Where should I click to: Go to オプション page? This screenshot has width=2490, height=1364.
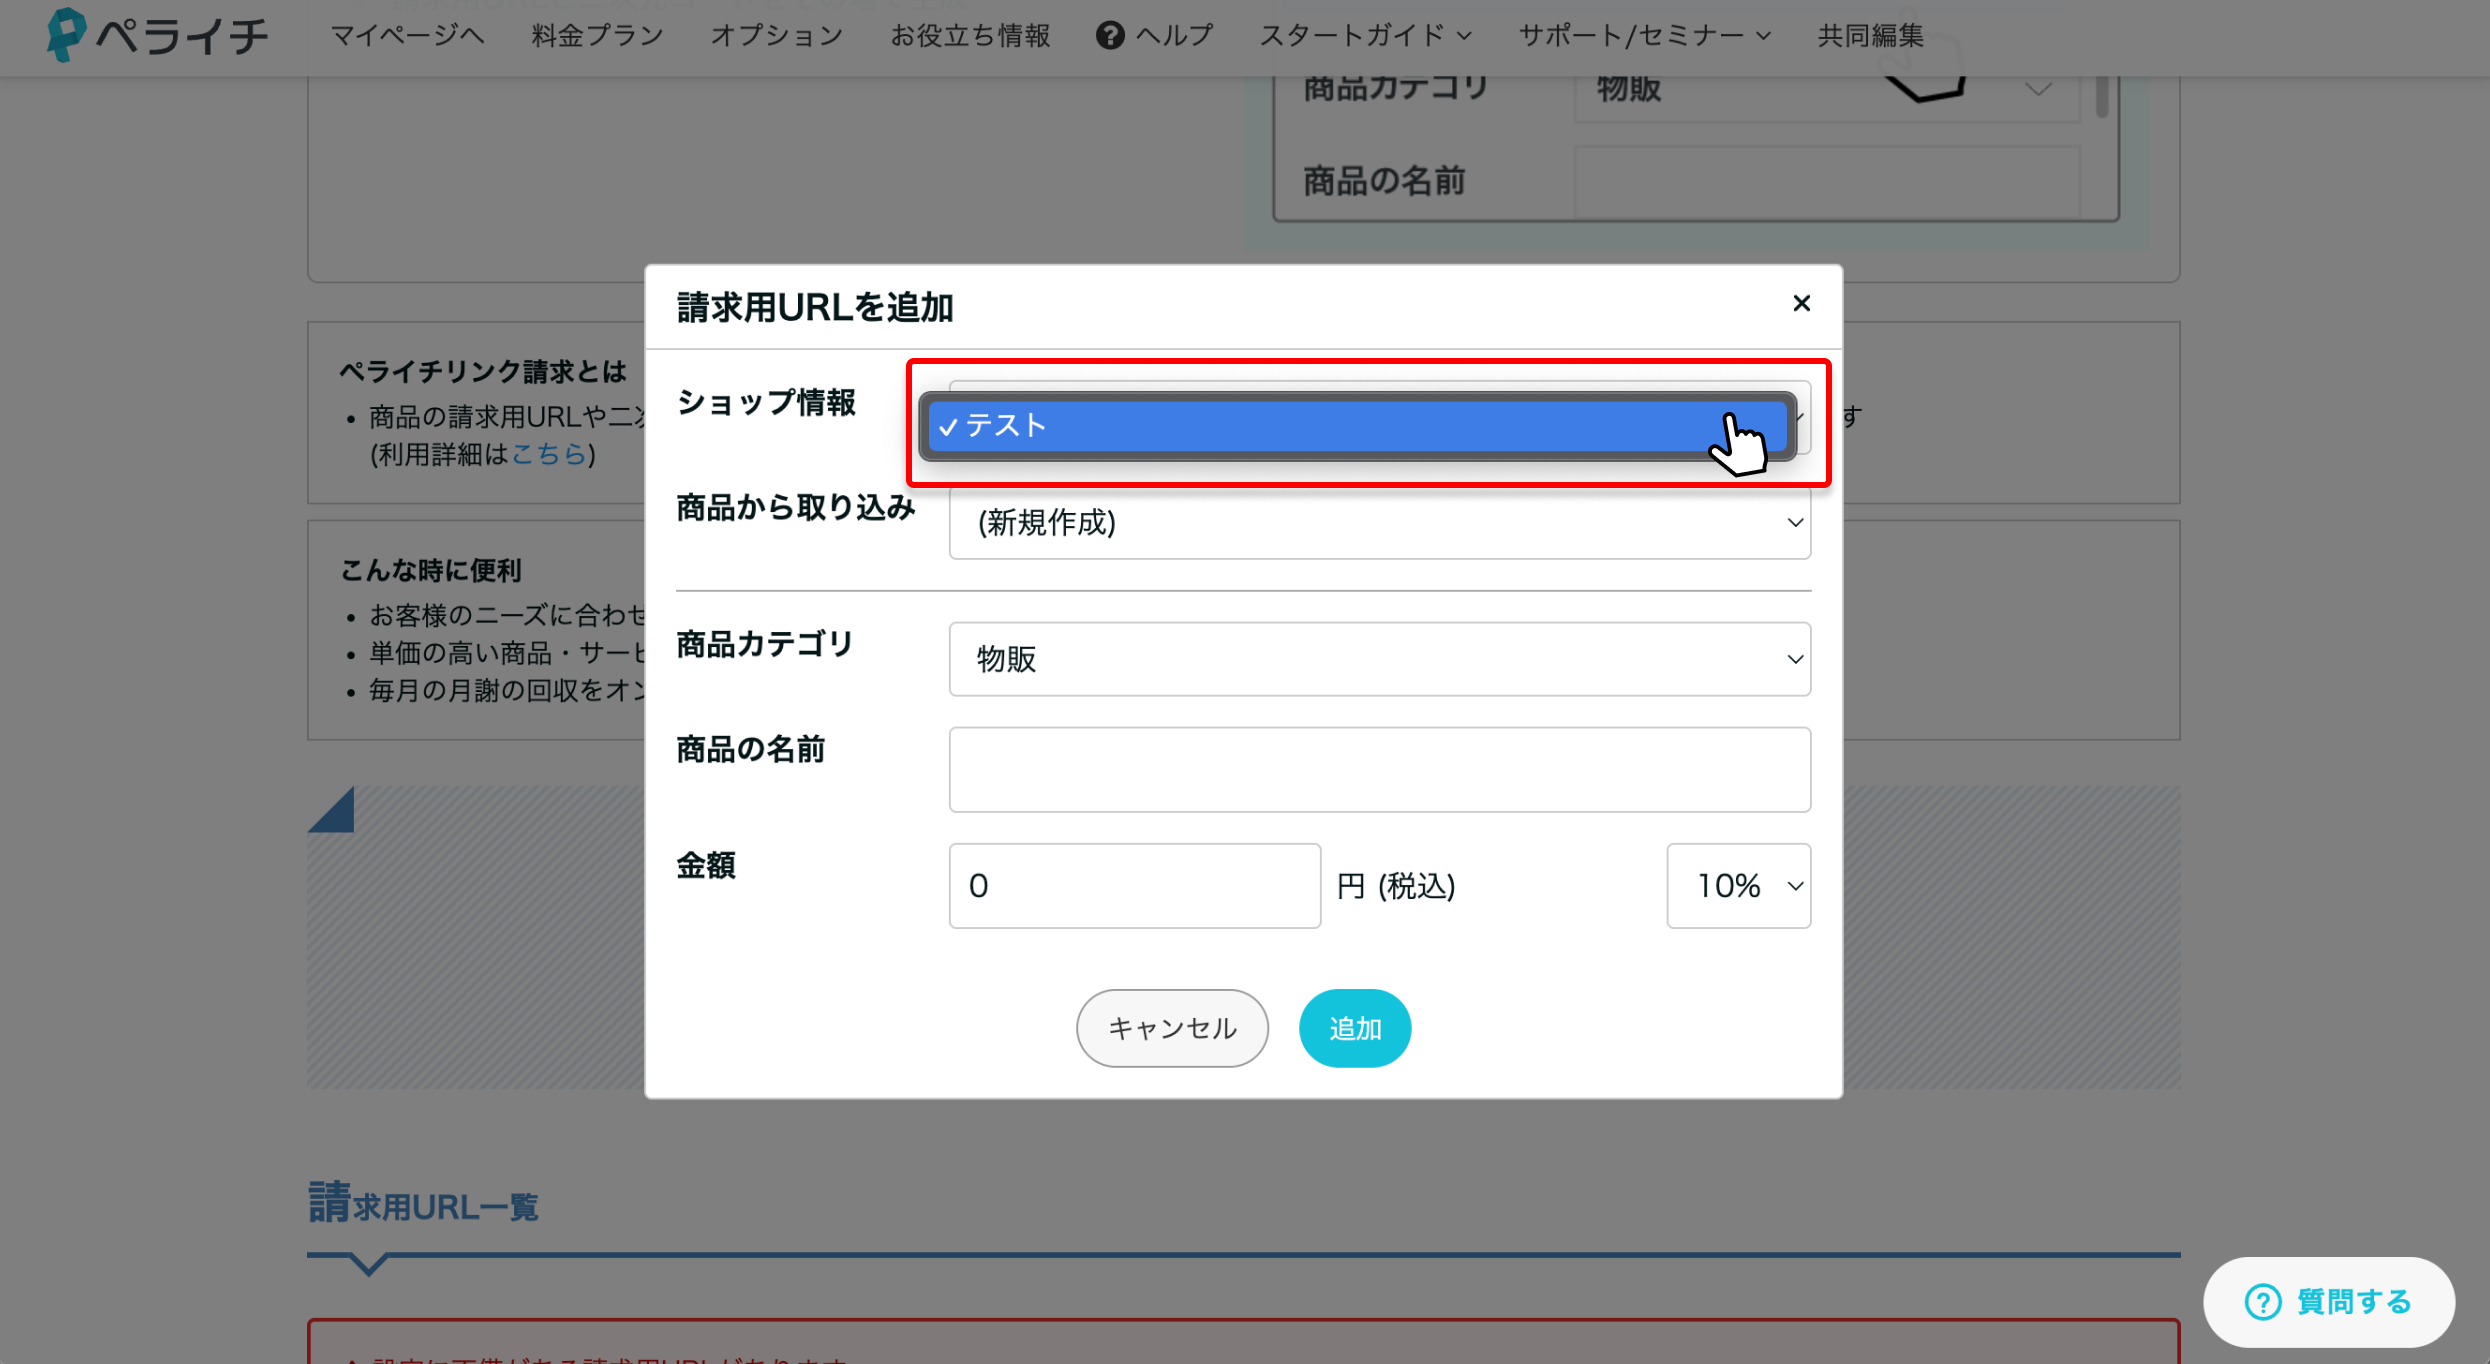tap(777, 36)
